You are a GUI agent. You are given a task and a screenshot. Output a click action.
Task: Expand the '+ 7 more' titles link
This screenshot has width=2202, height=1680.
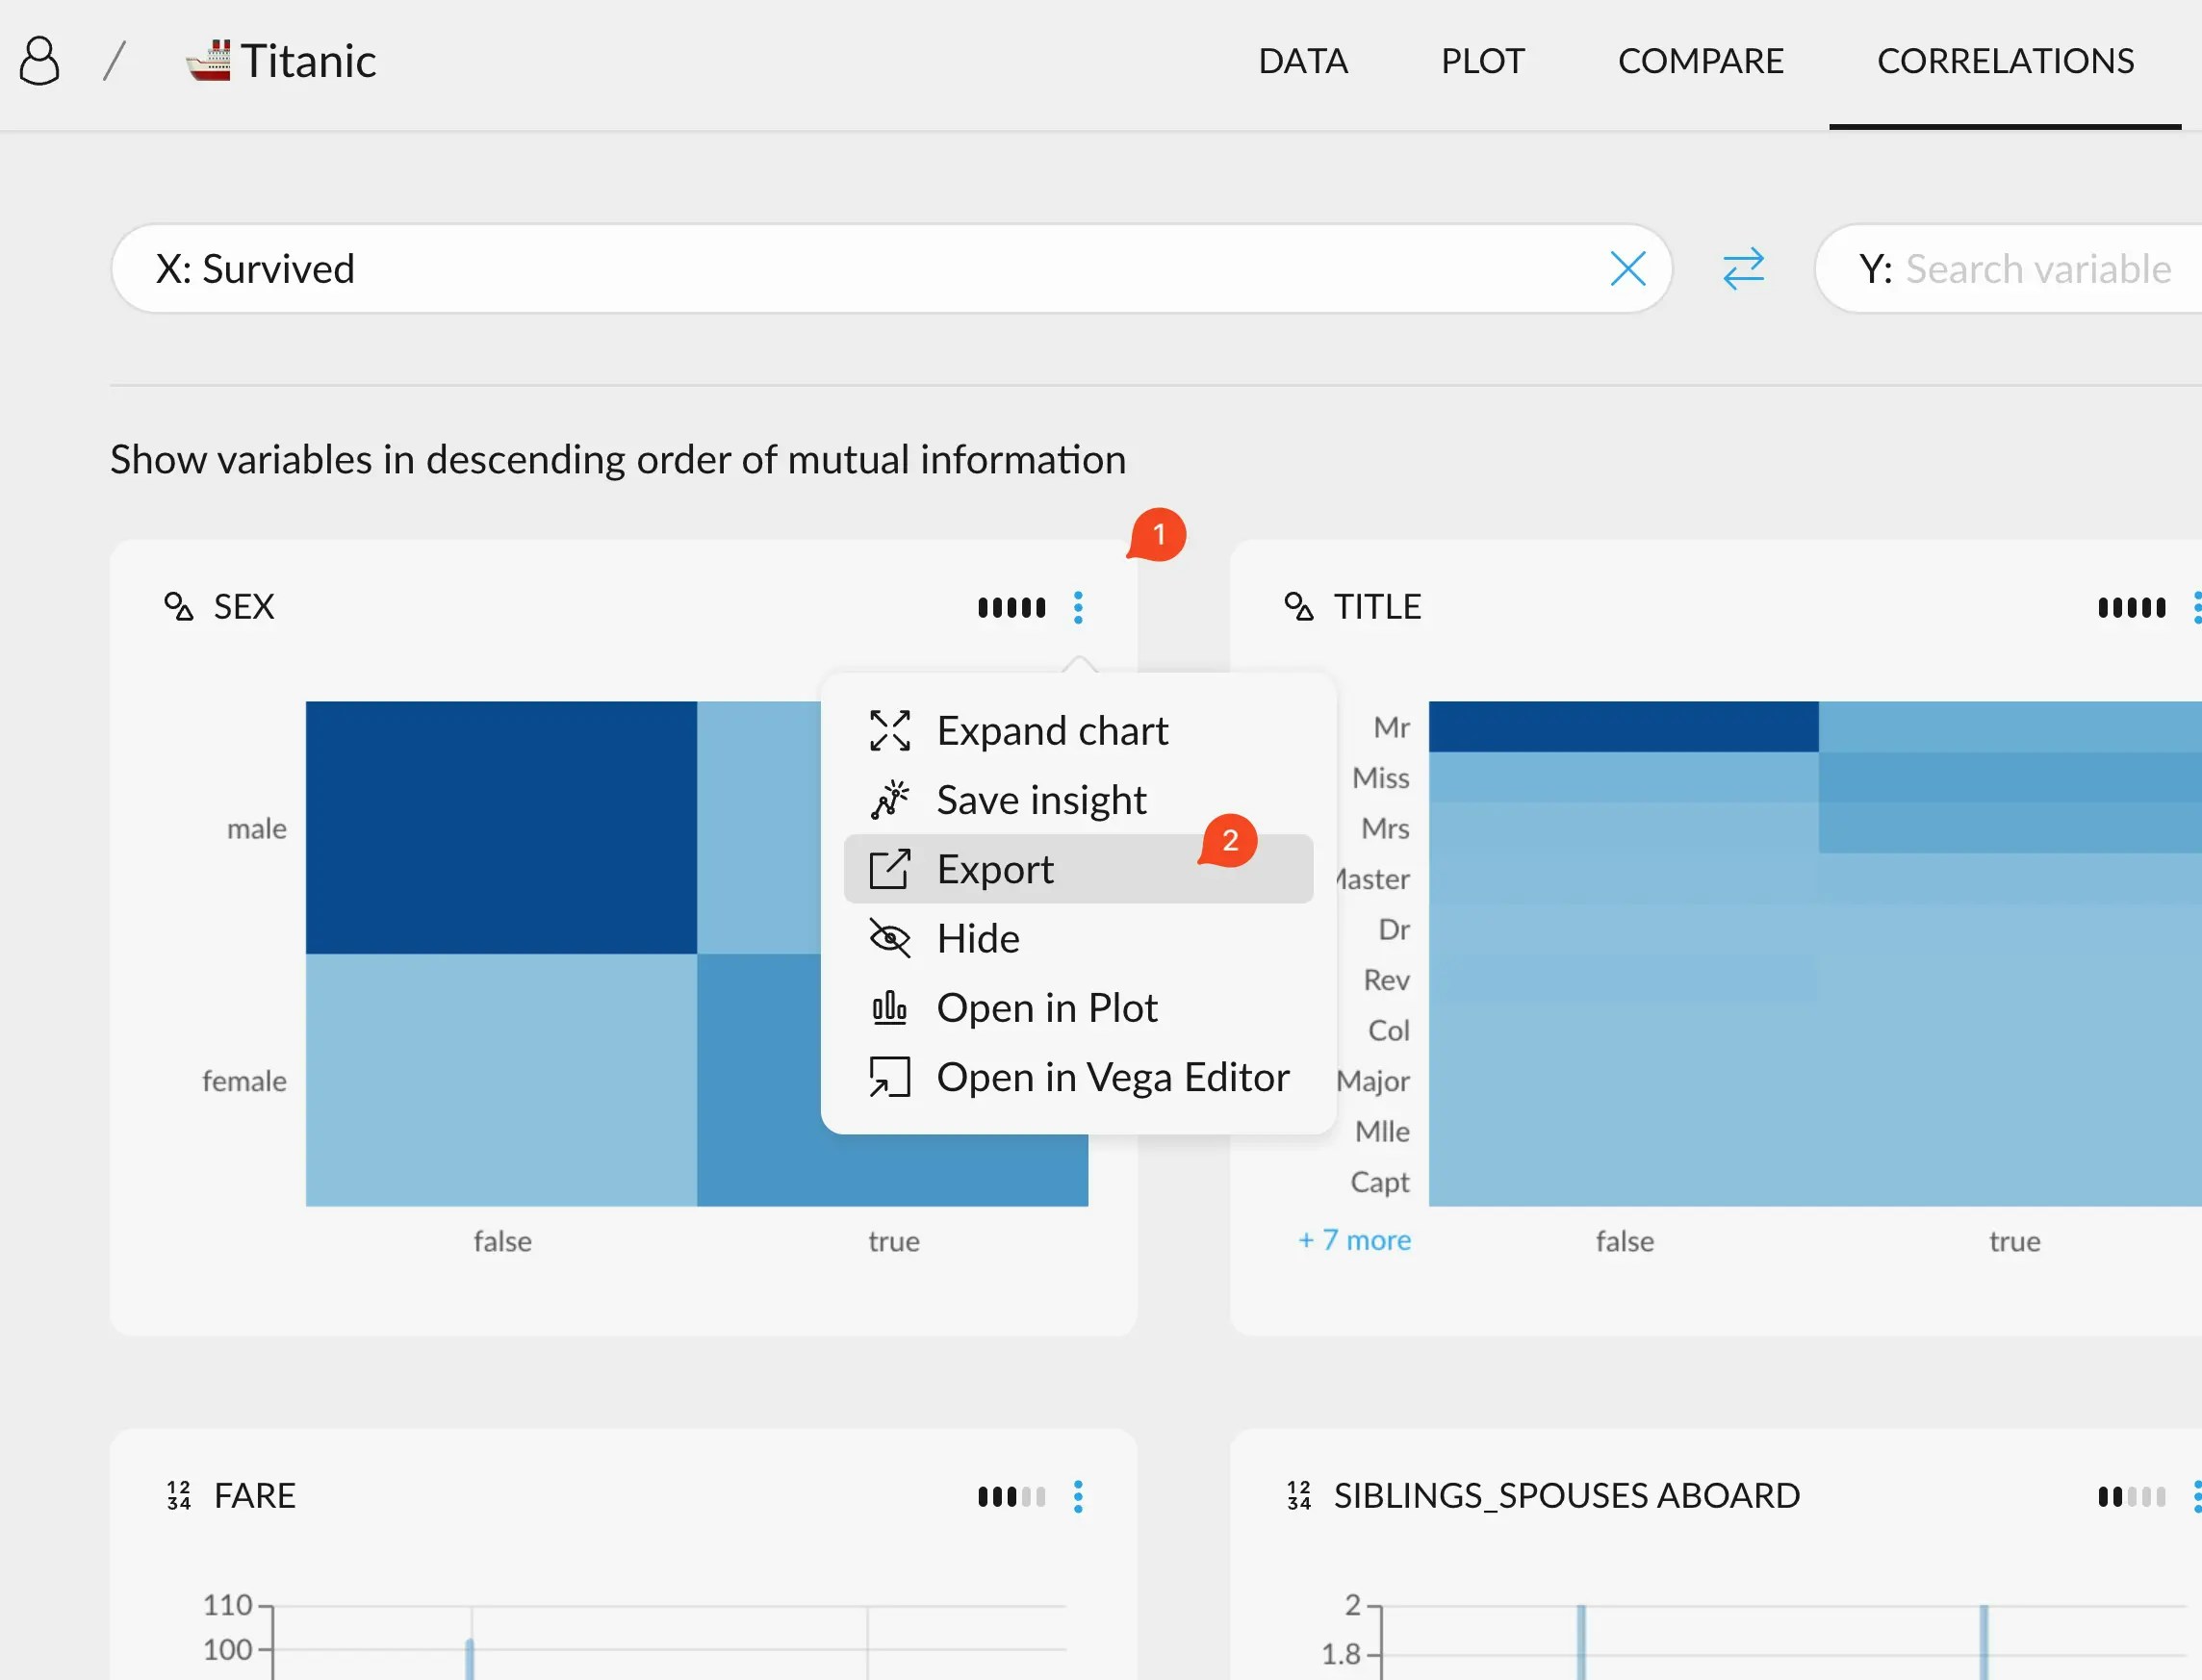point(1354,1239)
